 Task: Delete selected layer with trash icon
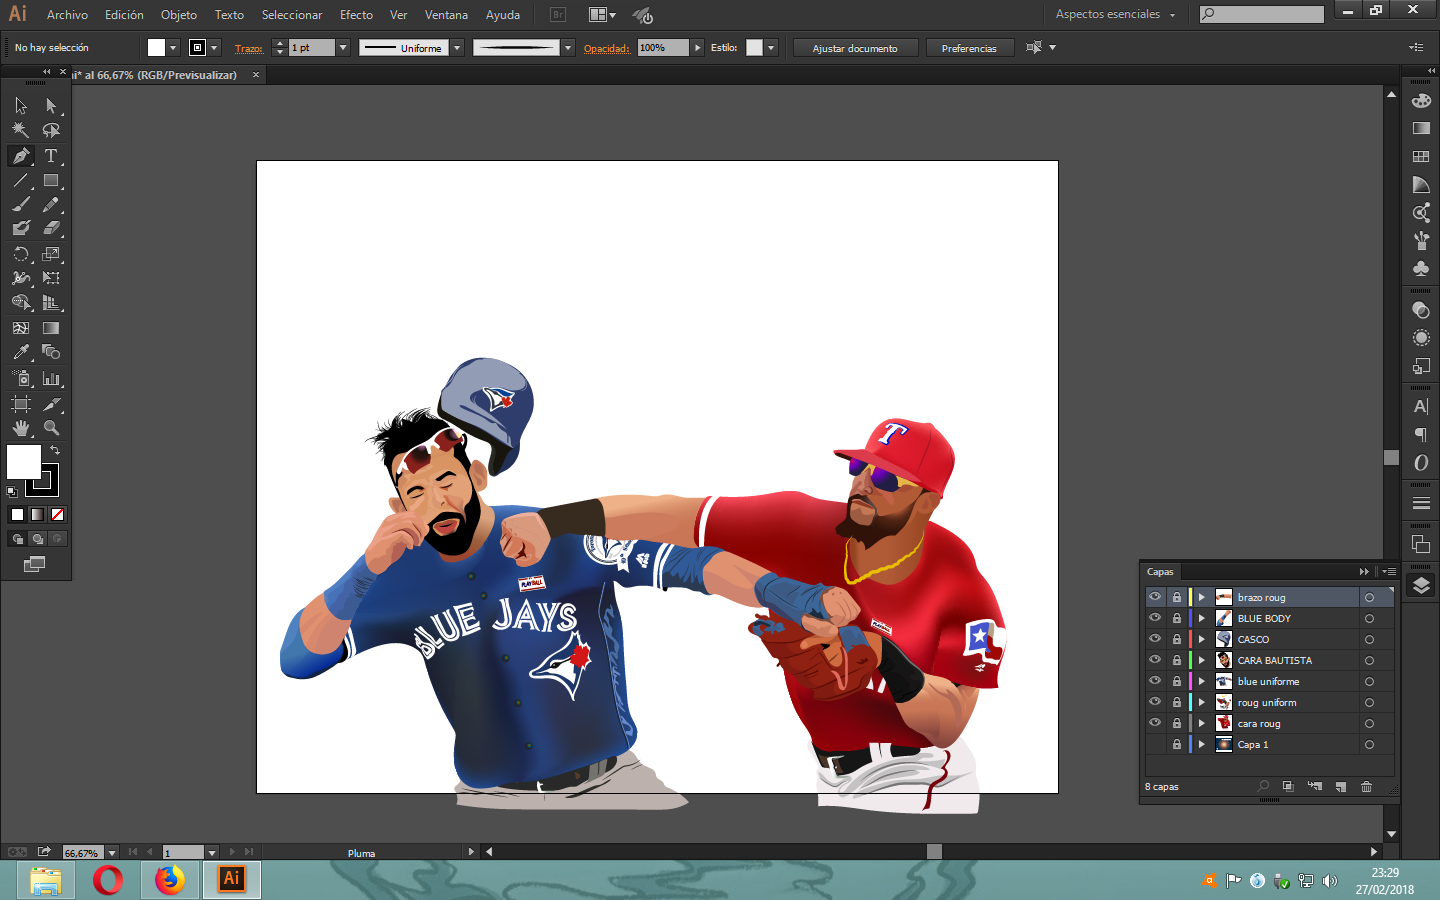[1366, 787]
